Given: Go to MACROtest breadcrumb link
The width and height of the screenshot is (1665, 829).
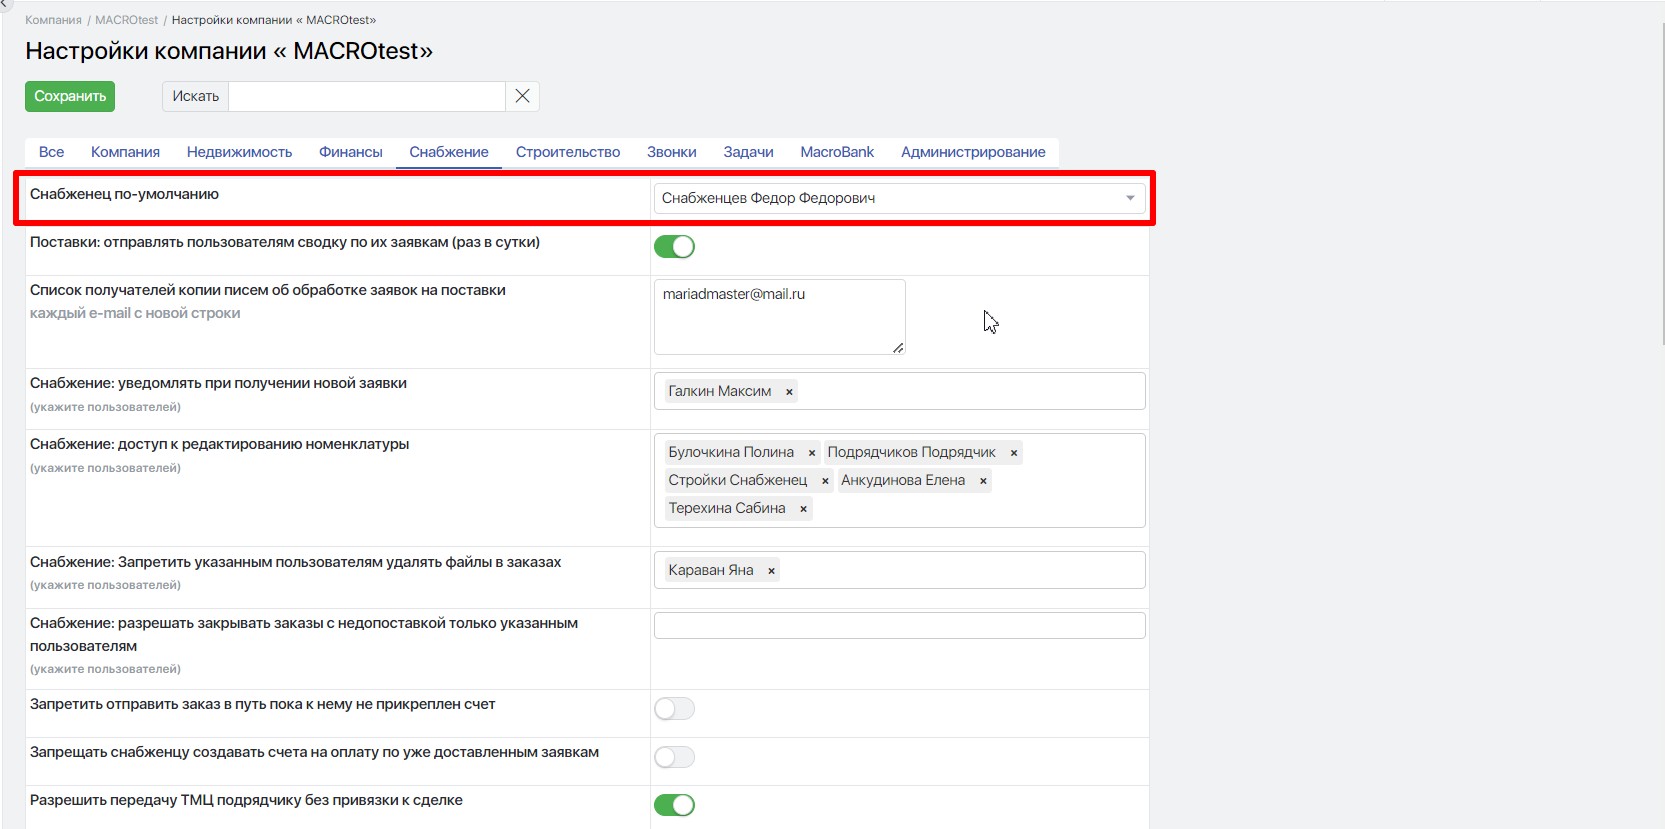Looking at the screenshot, I should tap(126, 20).
